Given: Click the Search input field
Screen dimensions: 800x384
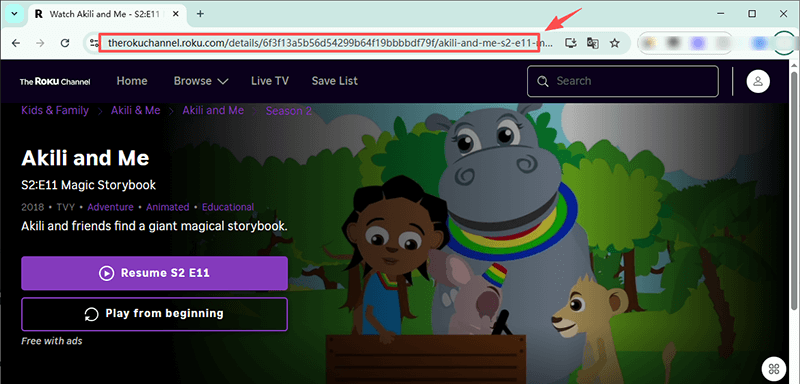Looking at the screenshot, I should point(622,81).
